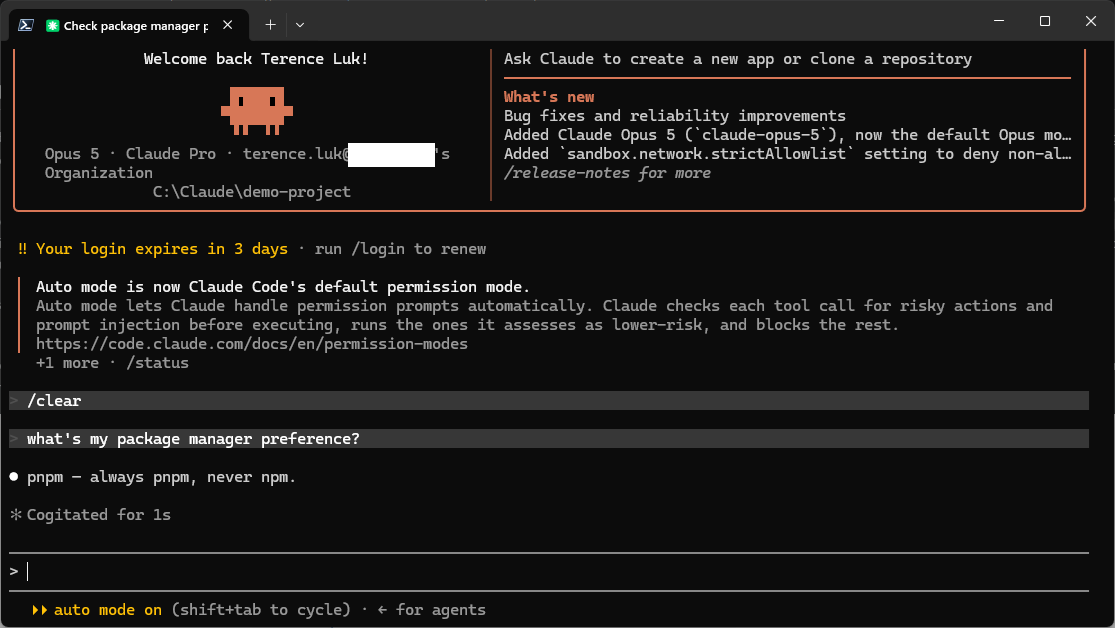Click the 'Added Claude Opus 5' release line

point(787,135)
